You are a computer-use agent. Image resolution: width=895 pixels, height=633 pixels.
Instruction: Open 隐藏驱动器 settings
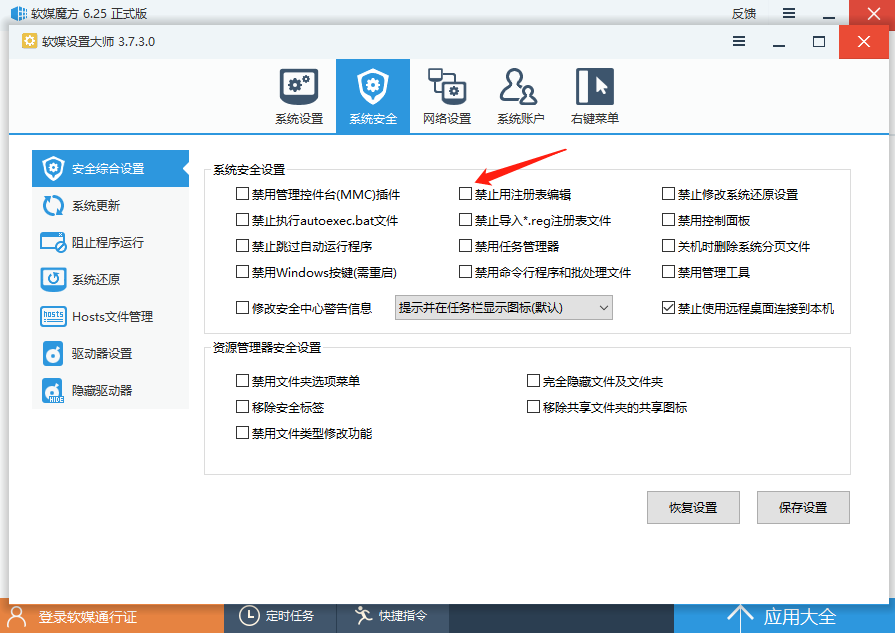coord(106,390)
